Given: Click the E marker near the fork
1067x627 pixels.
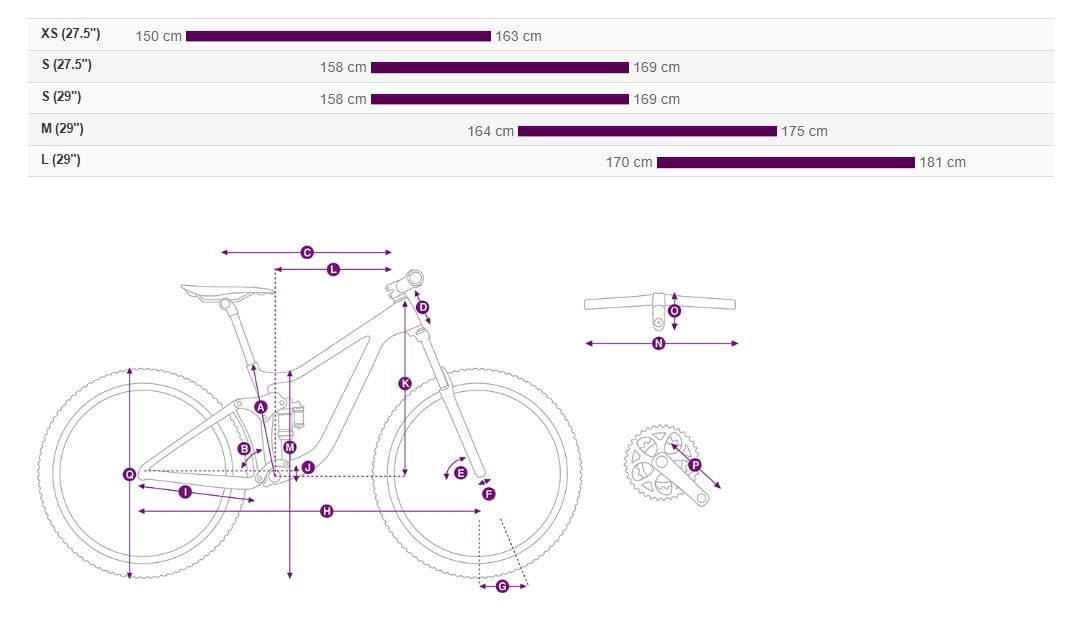Looking at the screenshot, I should (x=461, y=473).
